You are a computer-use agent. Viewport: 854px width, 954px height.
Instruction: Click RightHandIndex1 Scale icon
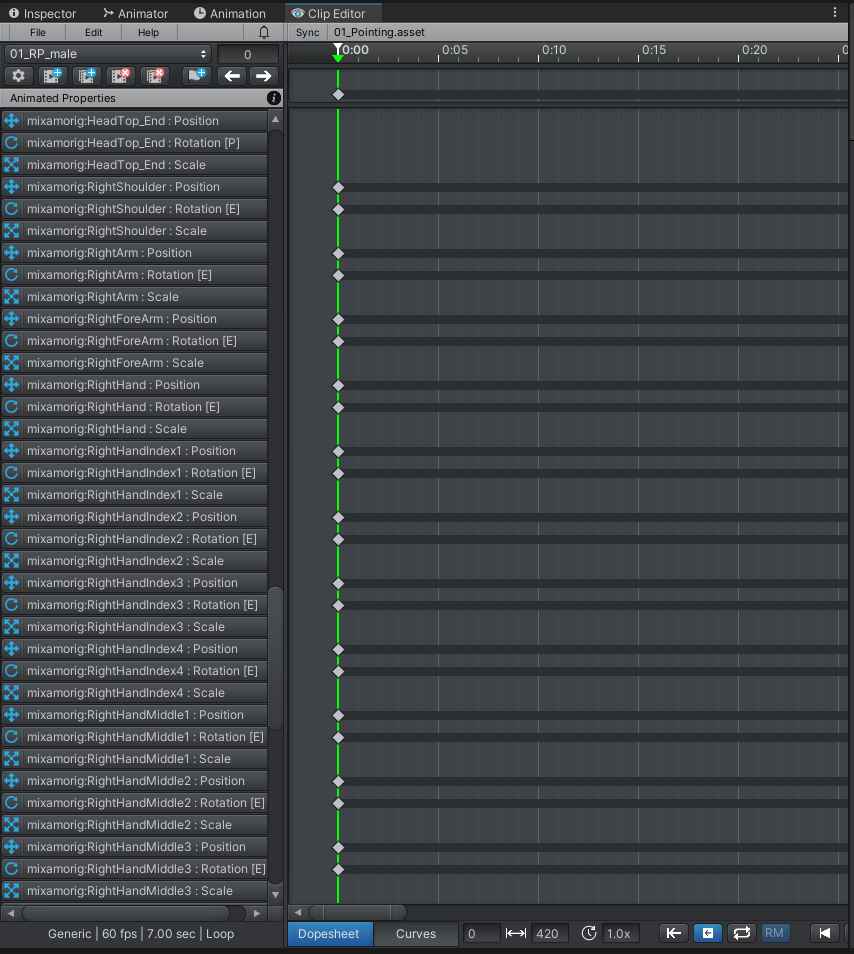pos(12,495)
